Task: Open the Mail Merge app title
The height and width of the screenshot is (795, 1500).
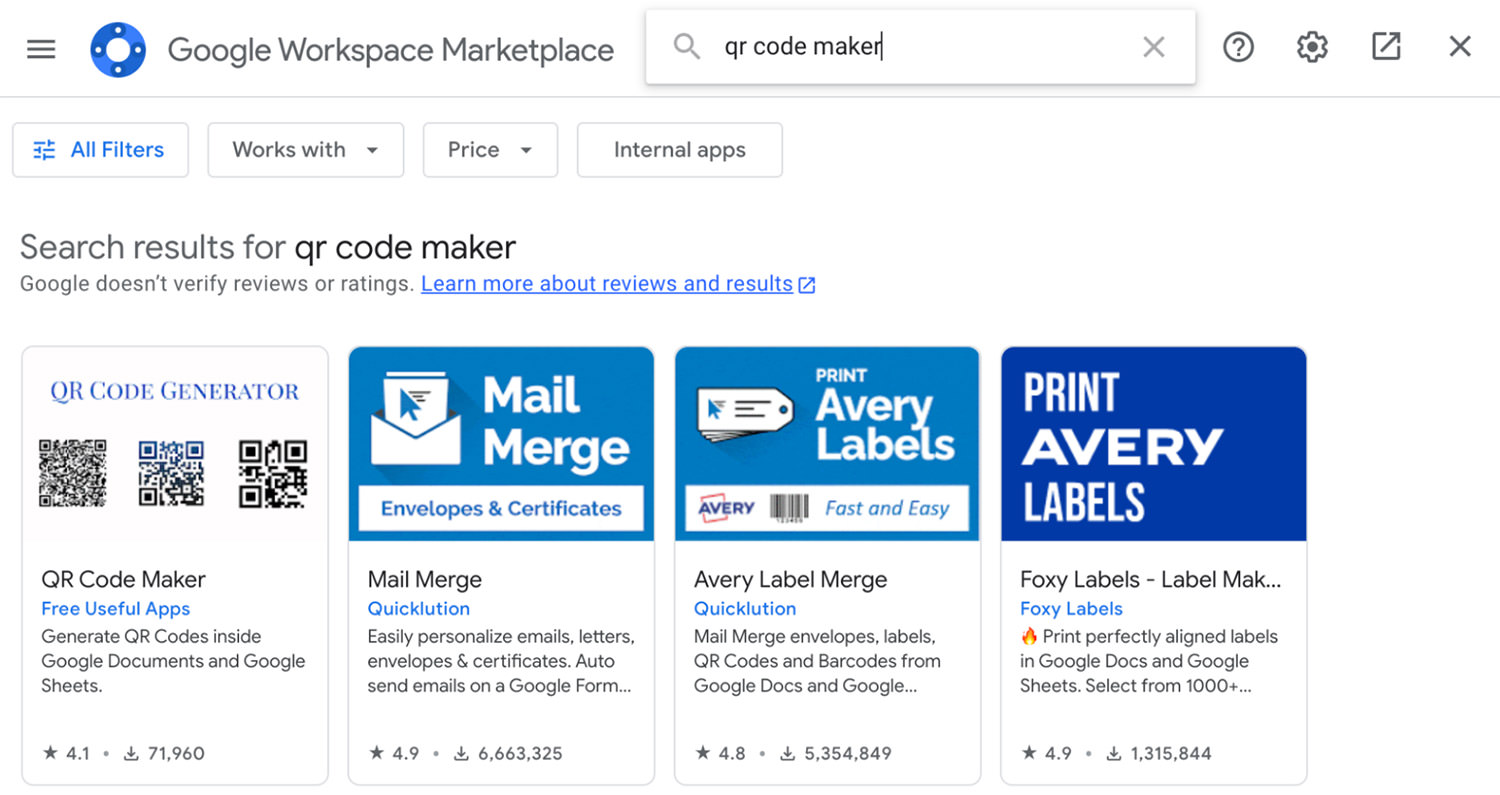Action: point(425,579)
